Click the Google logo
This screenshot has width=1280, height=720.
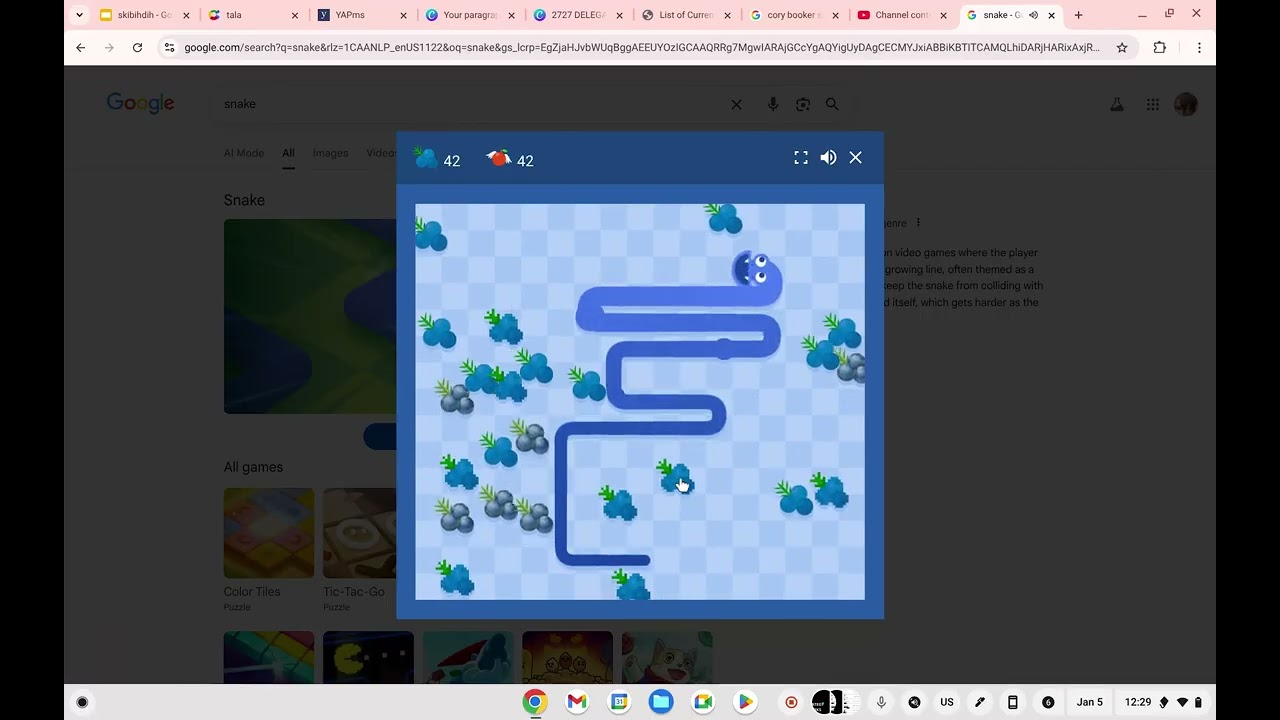(141, 103)
